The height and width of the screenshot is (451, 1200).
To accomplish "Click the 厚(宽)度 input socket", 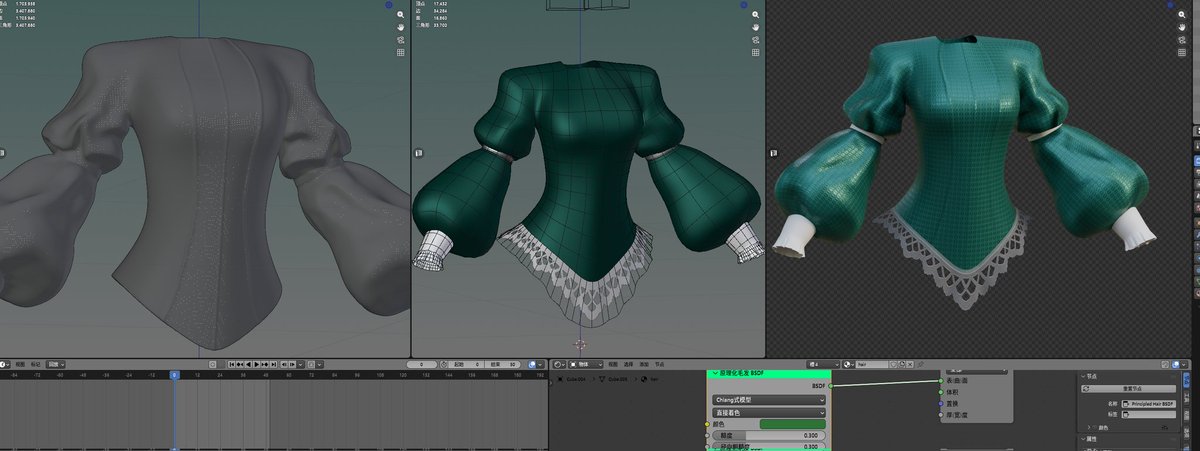I will pos(940,415).
